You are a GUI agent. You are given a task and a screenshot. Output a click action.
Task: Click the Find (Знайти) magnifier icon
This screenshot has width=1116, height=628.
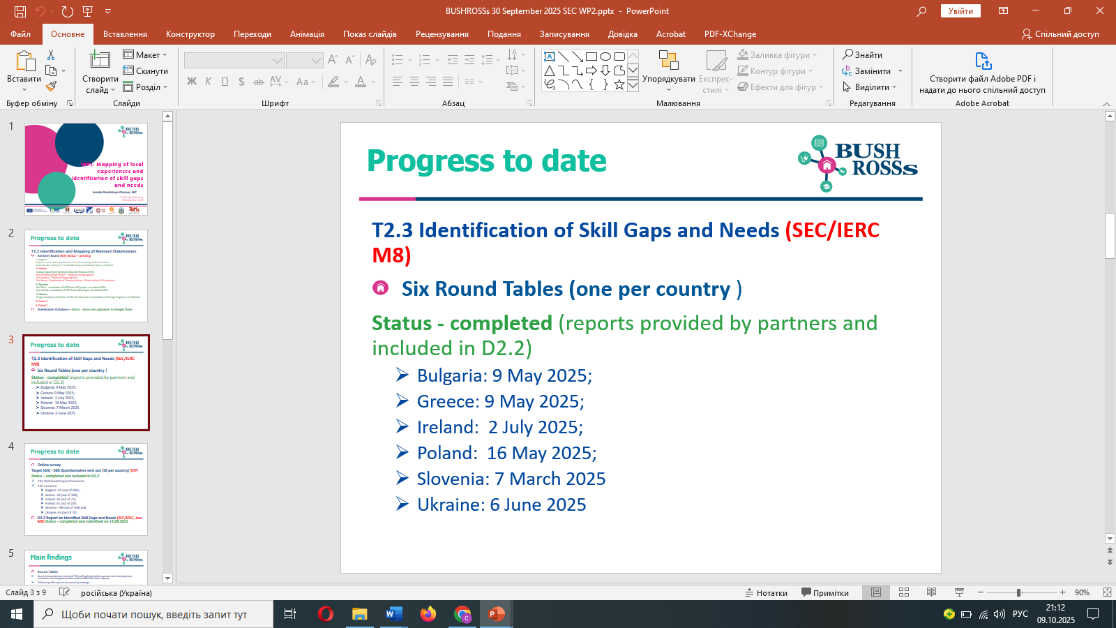(x=848, y=55)
